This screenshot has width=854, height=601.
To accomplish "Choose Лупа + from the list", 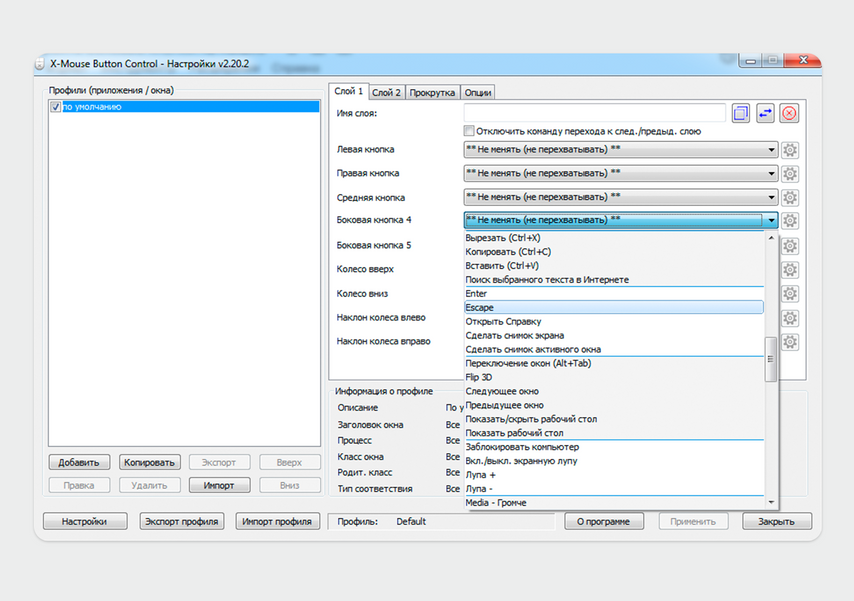I will point(614,475).
